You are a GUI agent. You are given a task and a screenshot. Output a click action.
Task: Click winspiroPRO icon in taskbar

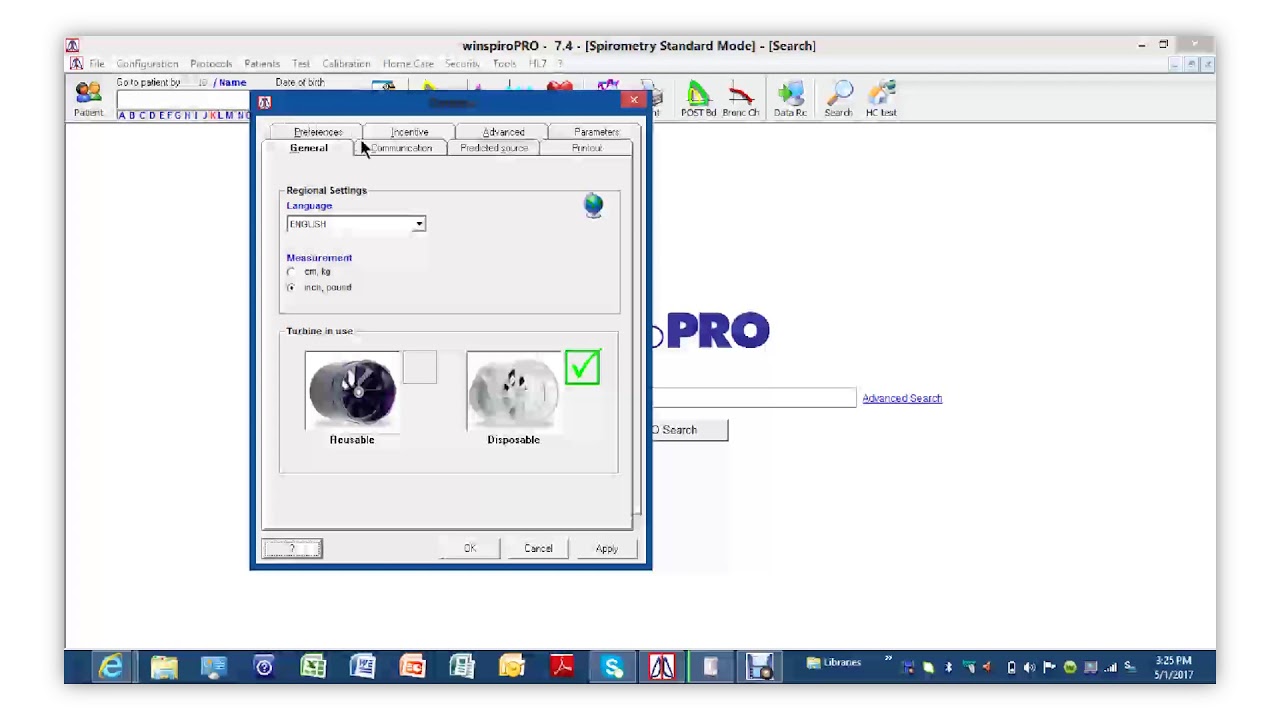click(x=661, y=667)
